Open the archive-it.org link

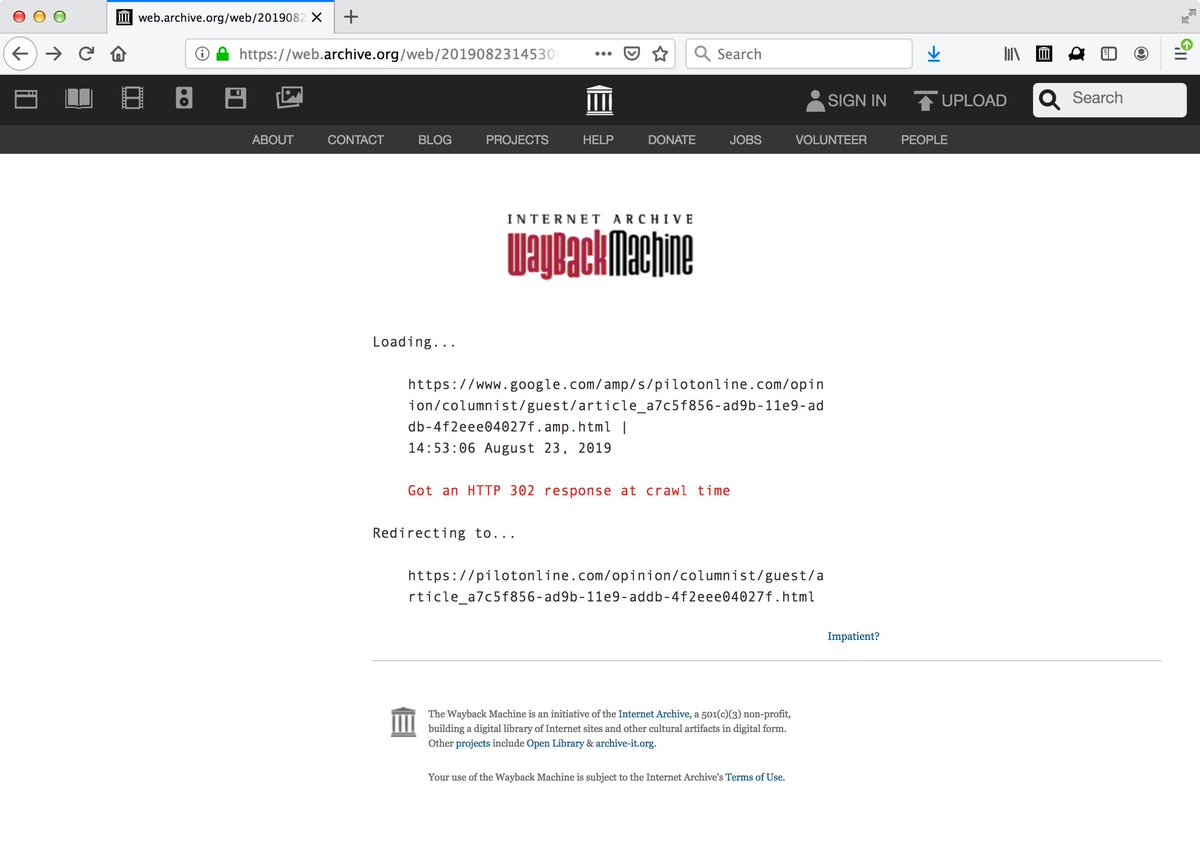click(625, 744)
